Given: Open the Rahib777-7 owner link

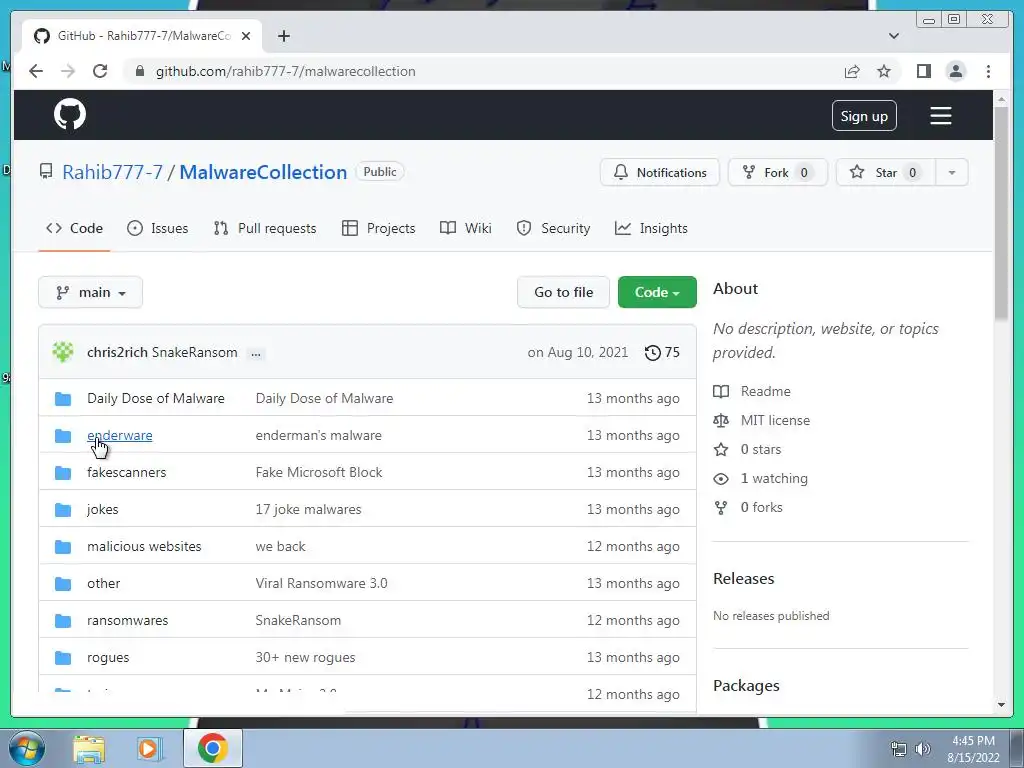Looking at the screenshot, I should (x=112, y=172).
